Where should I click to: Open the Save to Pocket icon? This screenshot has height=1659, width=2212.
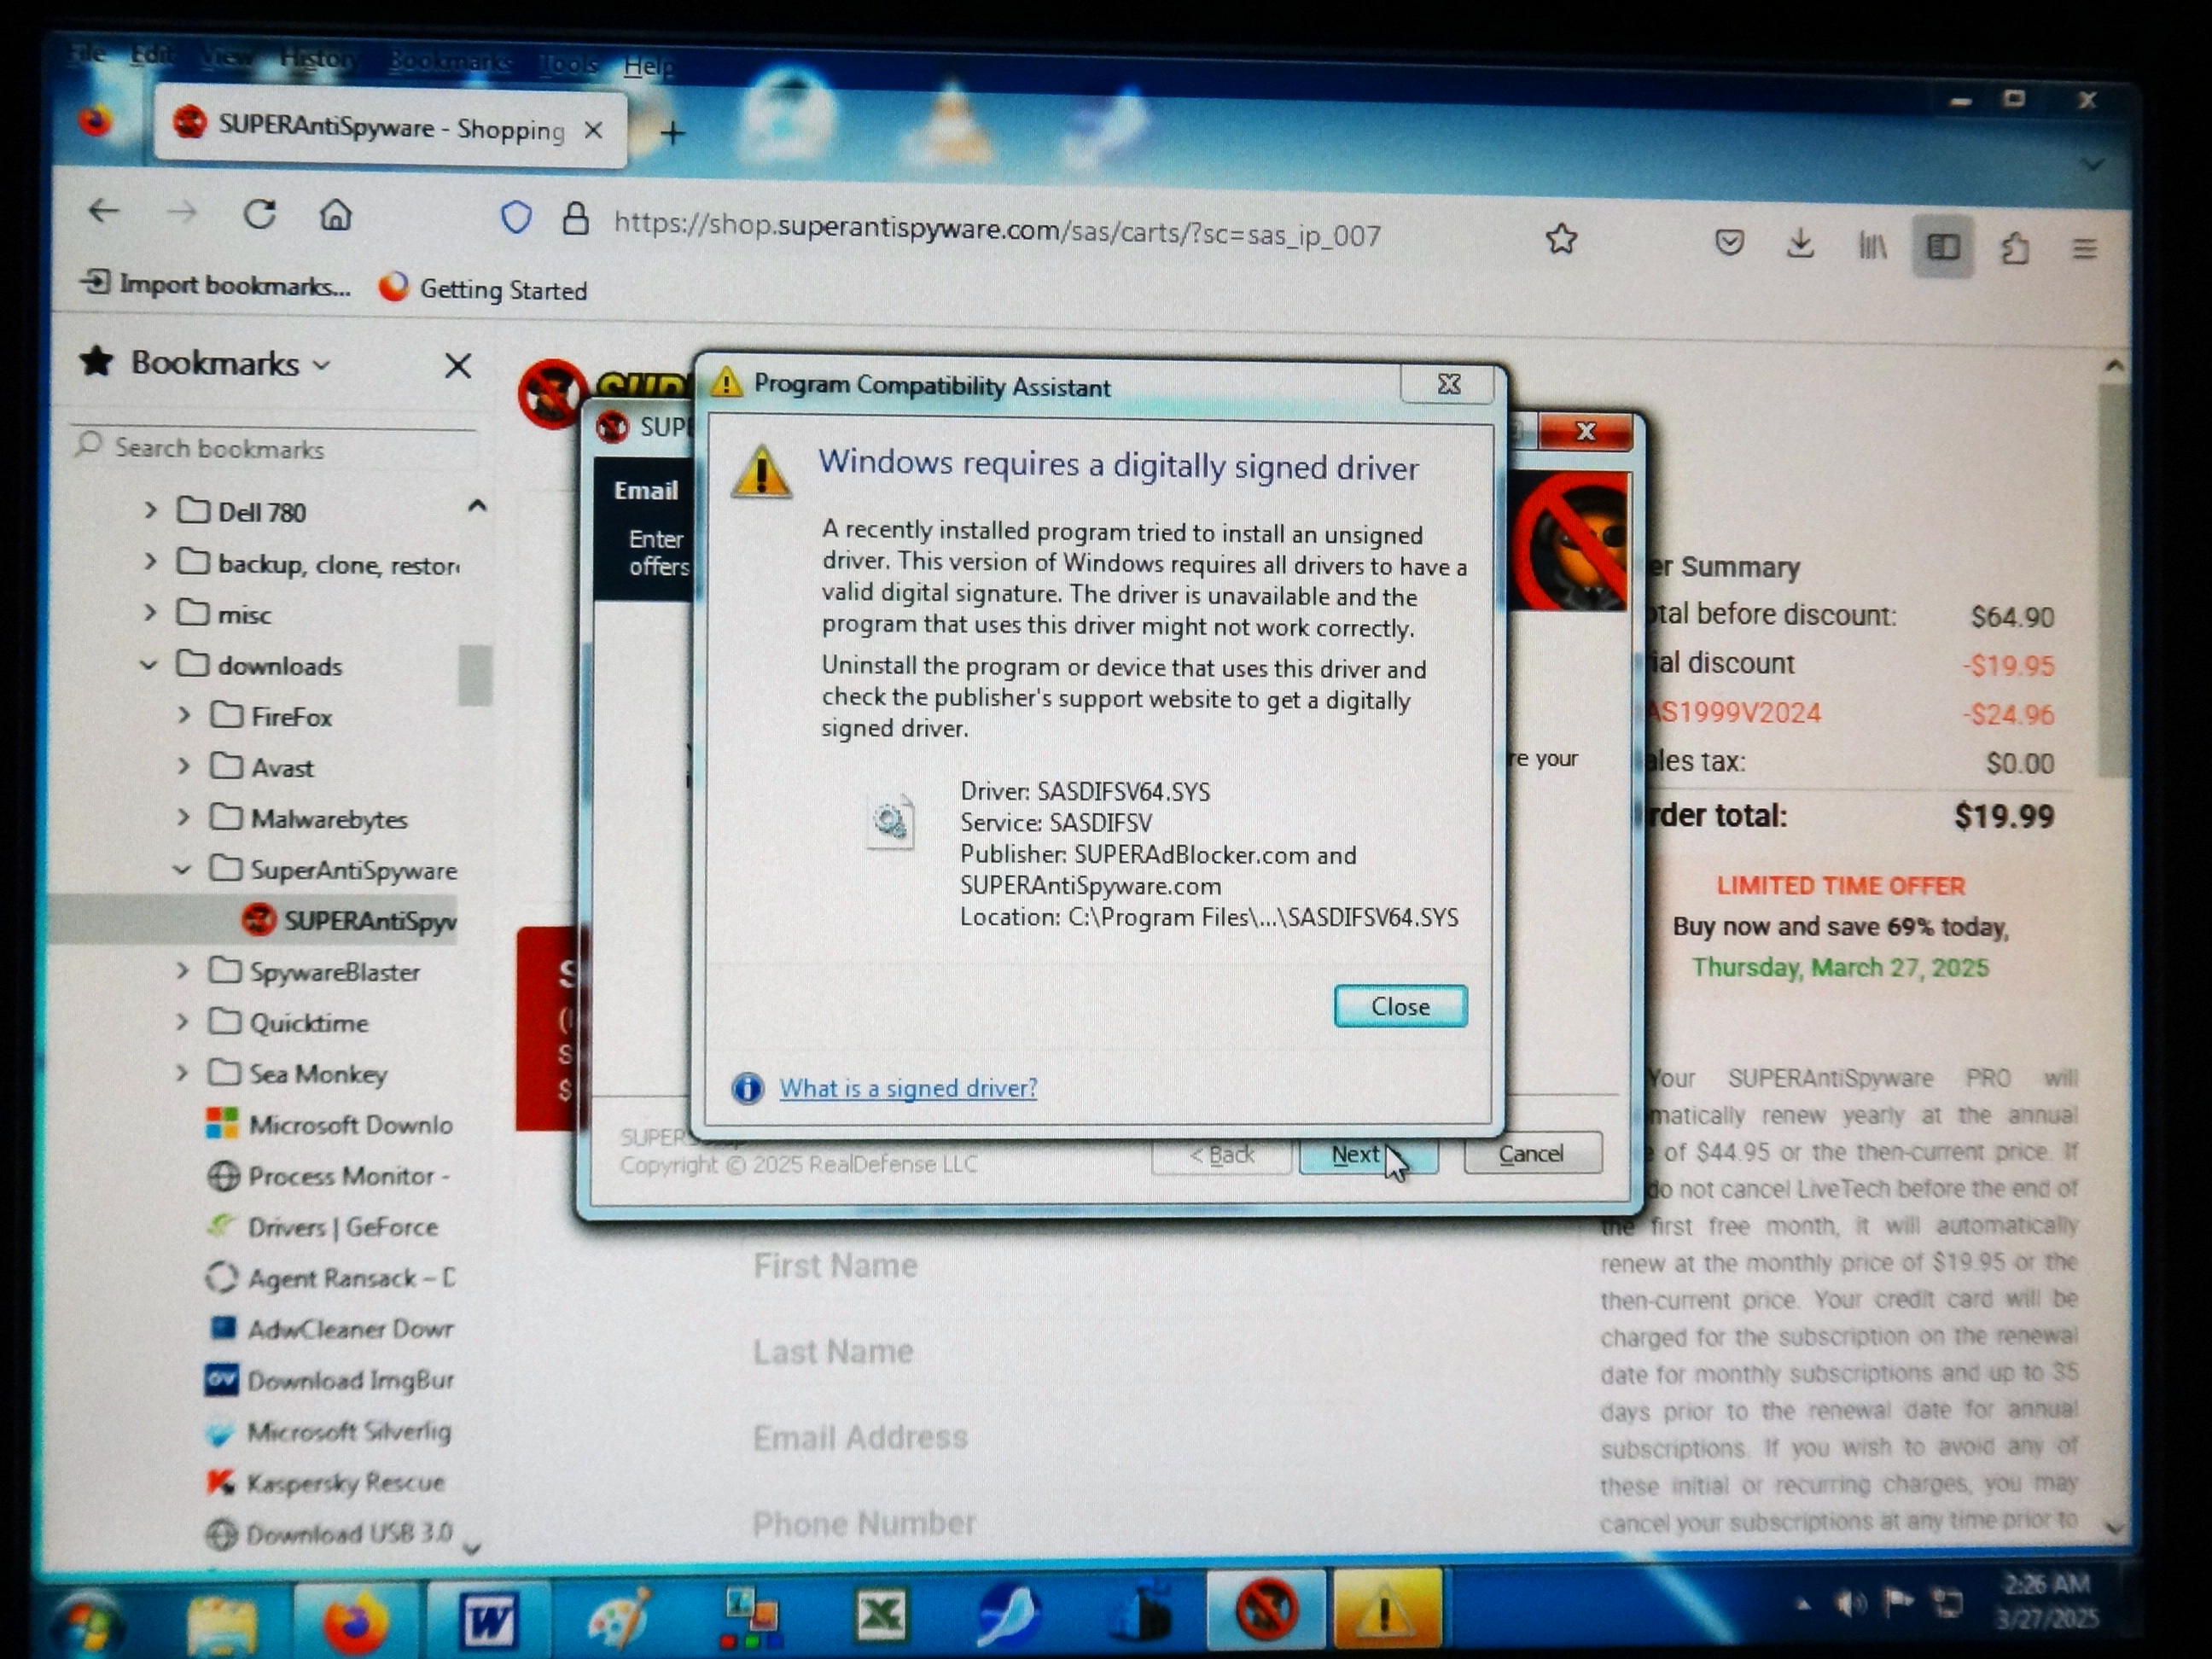click(x=1729, y=242)
